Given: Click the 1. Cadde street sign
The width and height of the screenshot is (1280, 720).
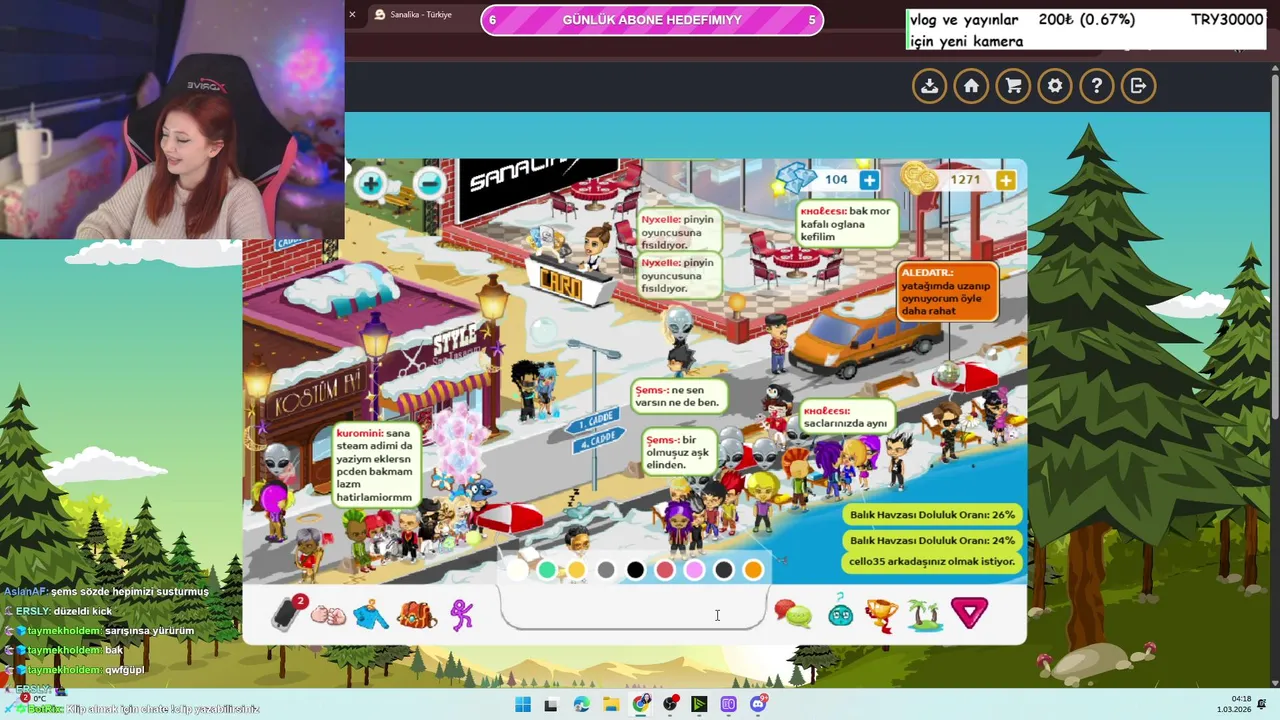Looking at the screenshot, I should point(594,423).
